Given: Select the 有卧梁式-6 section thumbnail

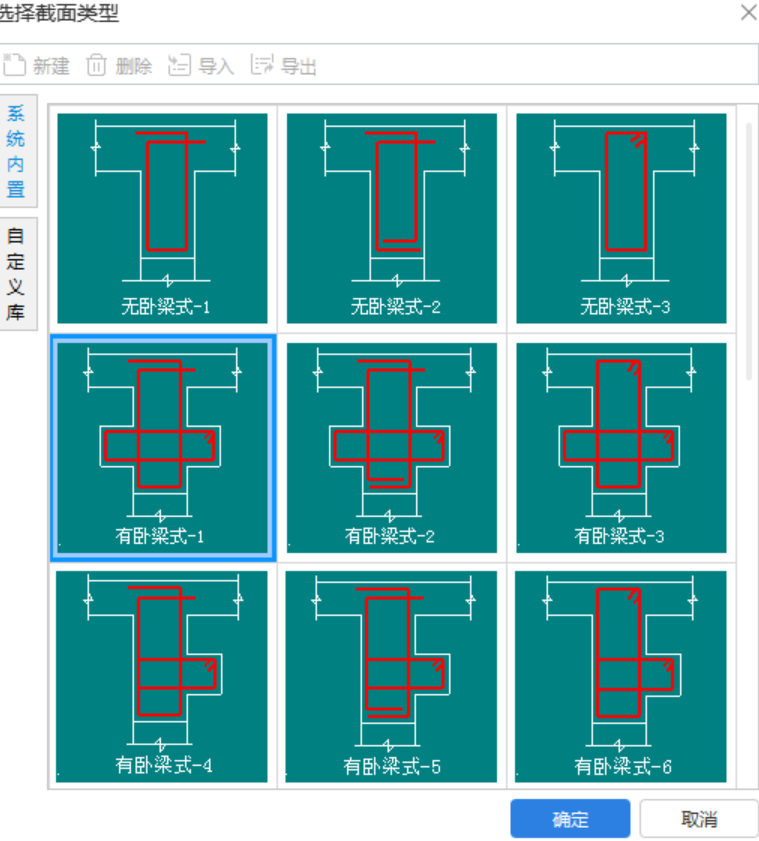Looking at the screenshot, I should click(621, 676).
